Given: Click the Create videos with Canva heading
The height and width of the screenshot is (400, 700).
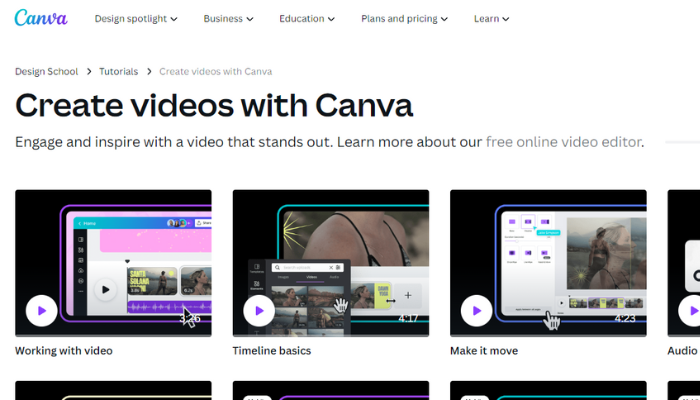Looking at the screenshot, I should [214, 105].
